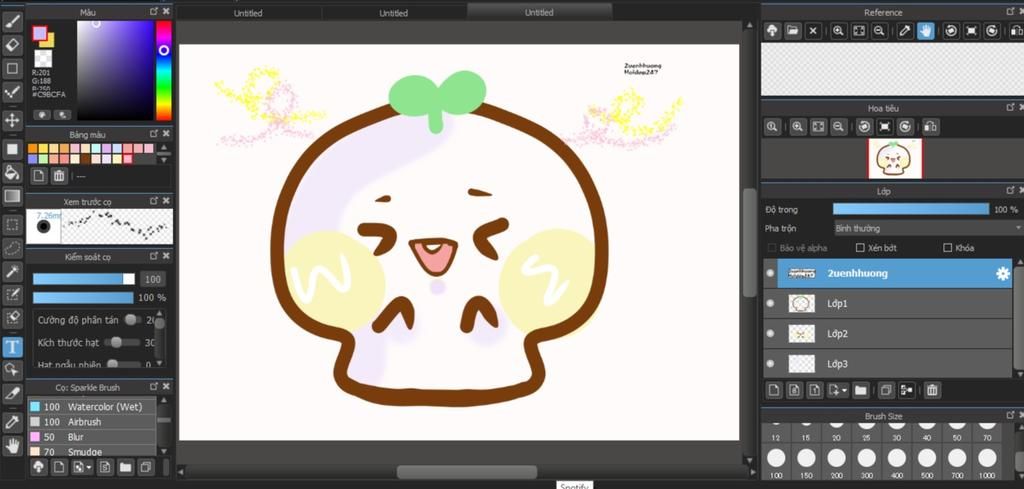
Task: Click the hue spectrum bar
Action: pos(164,71)
